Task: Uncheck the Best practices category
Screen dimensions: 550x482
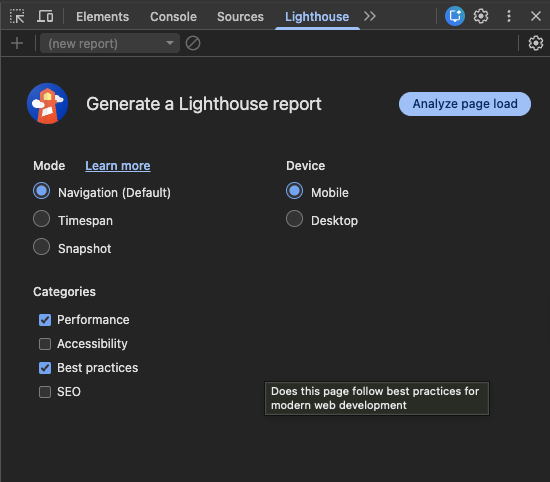Action: pyautogui.click(x=45, y=368)
